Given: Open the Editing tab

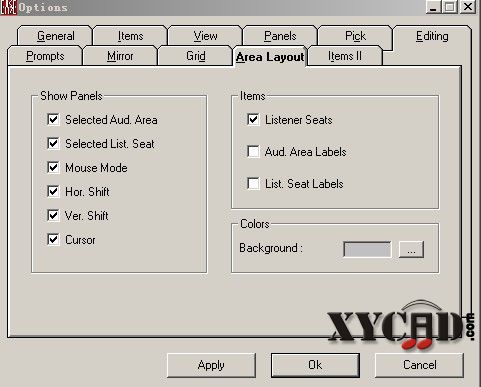Looking at the screenshot, I should [432, 36].
